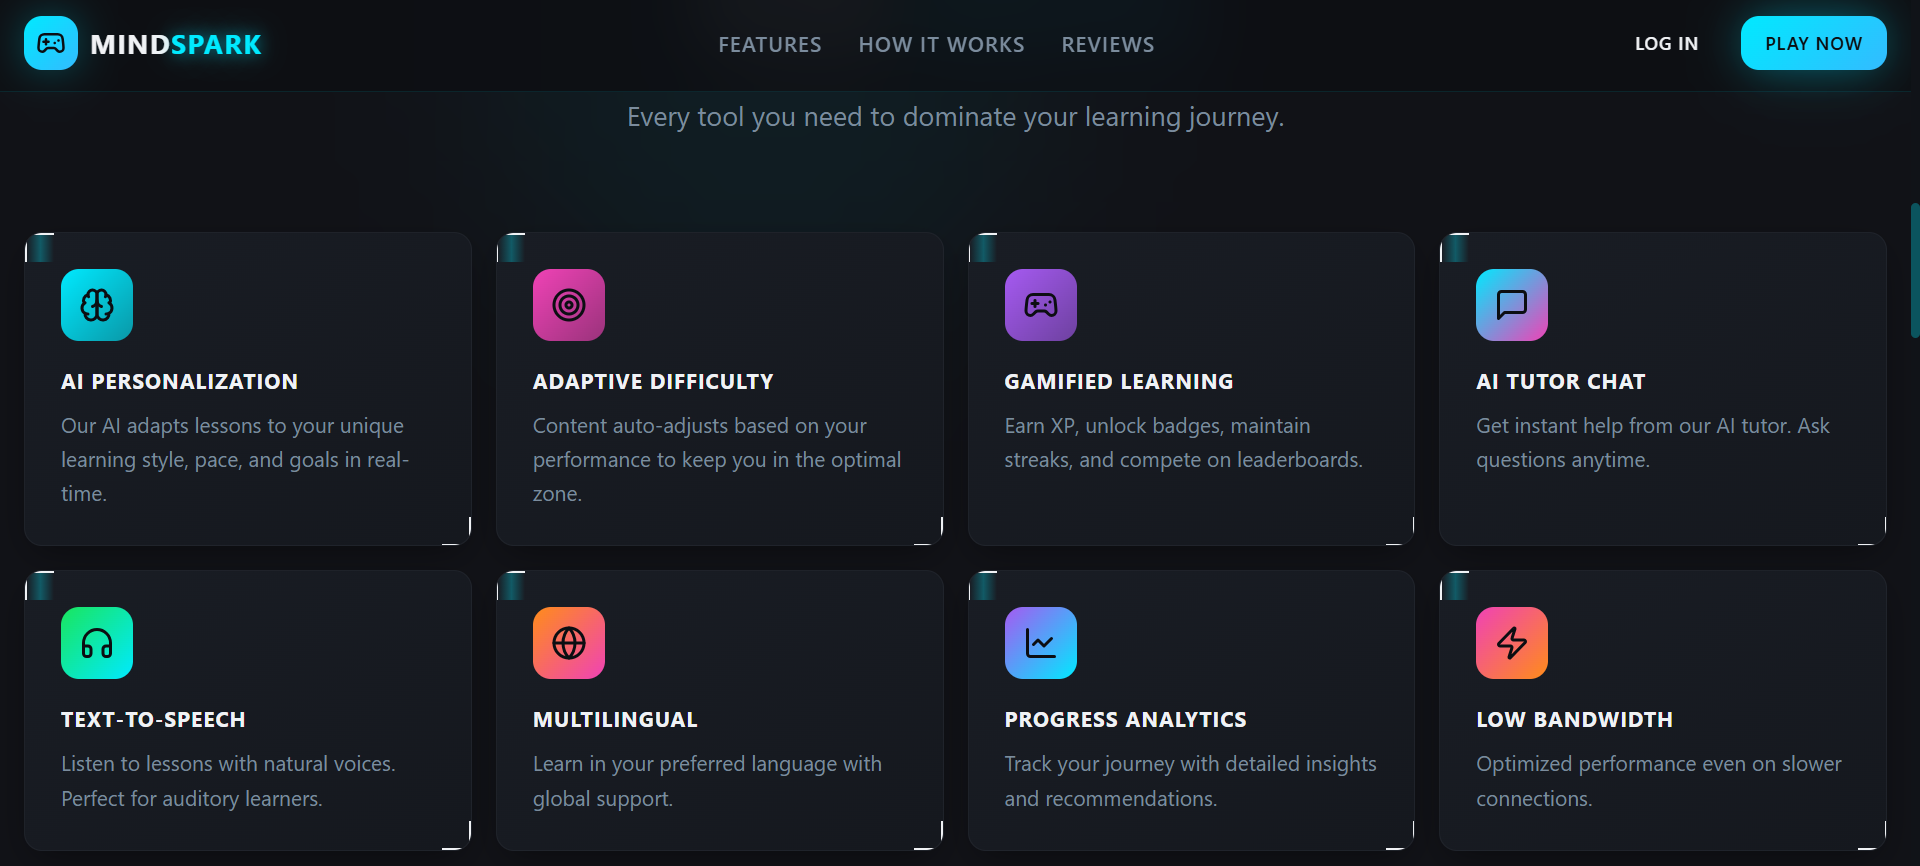Click the Gamified Learning gamepad icon
The width and height of the screenshot is (1920, 866).
tap(1041, 305)
